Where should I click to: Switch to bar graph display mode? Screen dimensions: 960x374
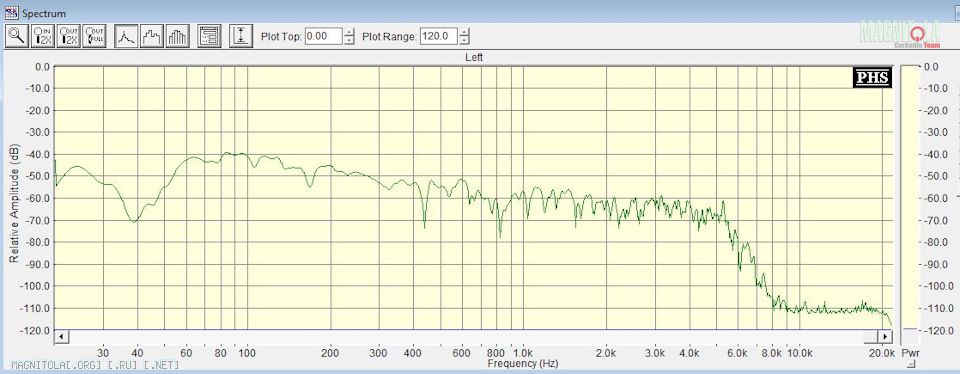click(x=178, y=36)
